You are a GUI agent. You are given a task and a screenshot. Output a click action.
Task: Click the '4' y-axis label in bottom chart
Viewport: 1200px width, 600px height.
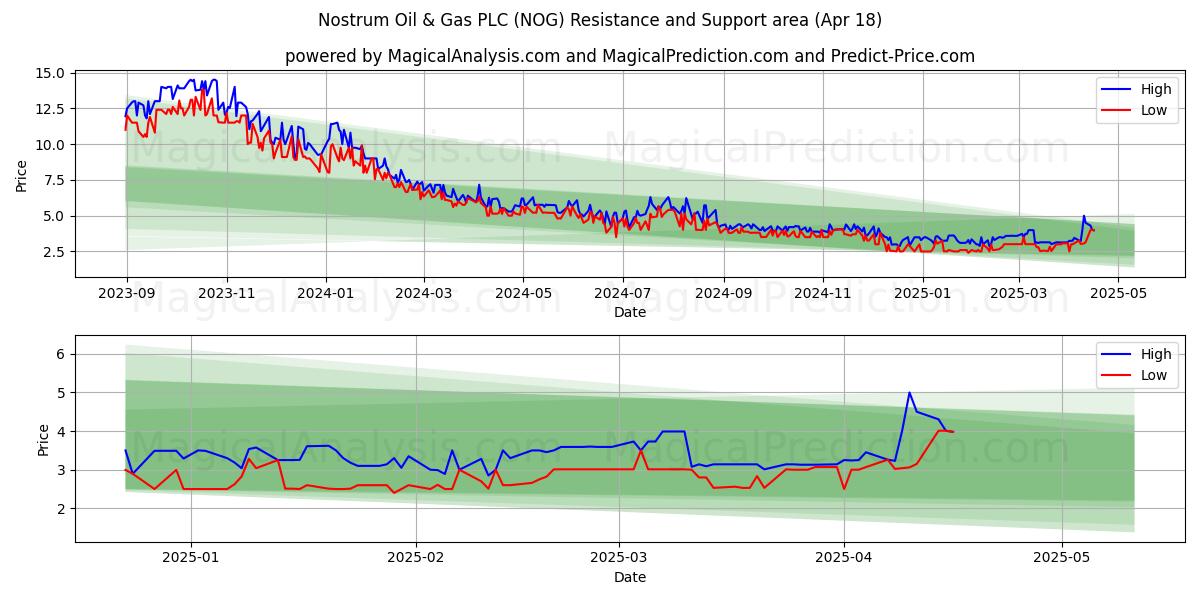pos(61,432)
